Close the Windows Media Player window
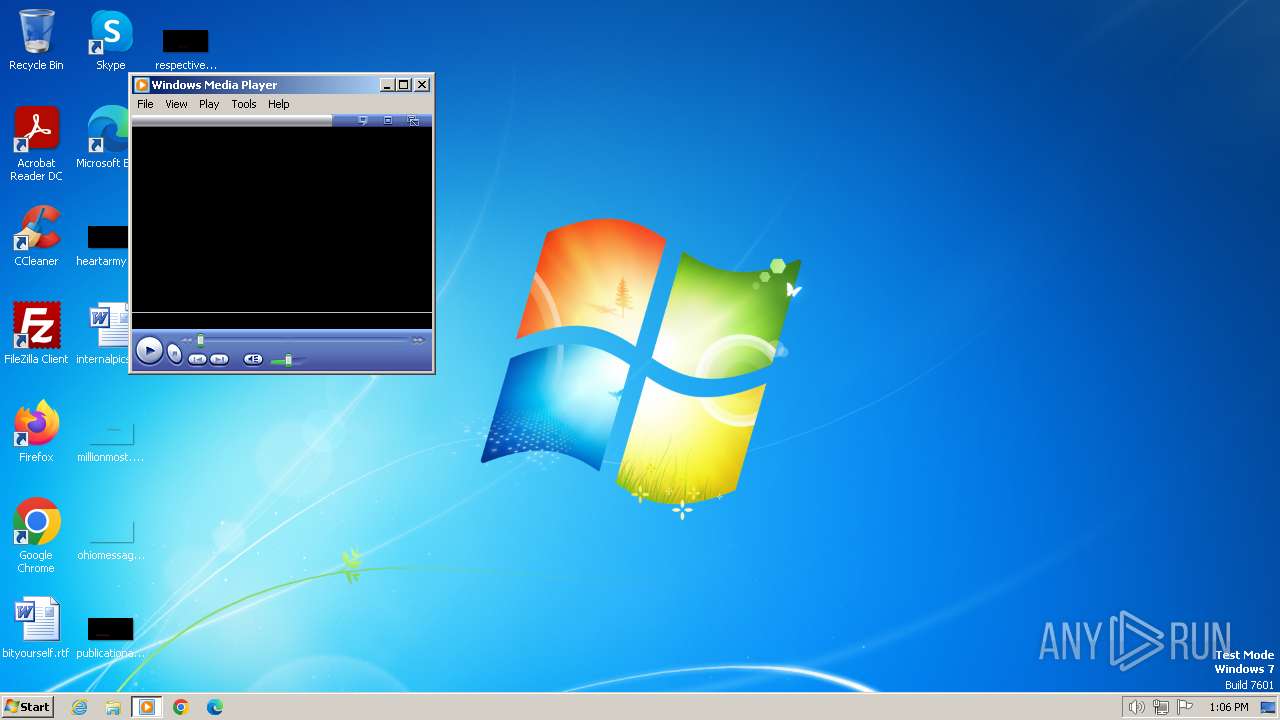 point(422,85)
